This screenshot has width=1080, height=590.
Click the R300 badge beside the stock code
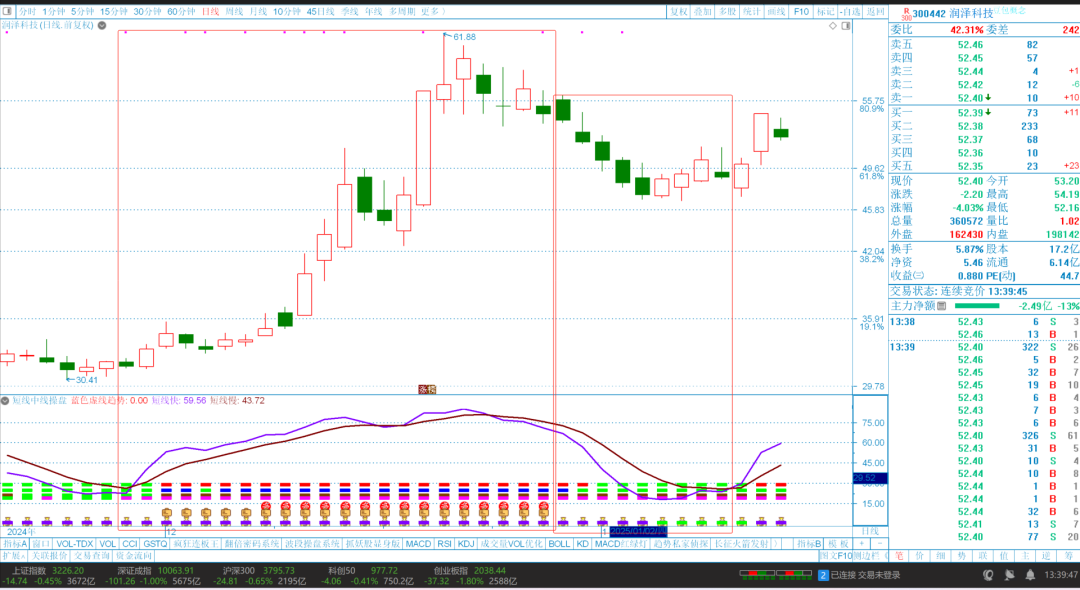click(906, 14)
